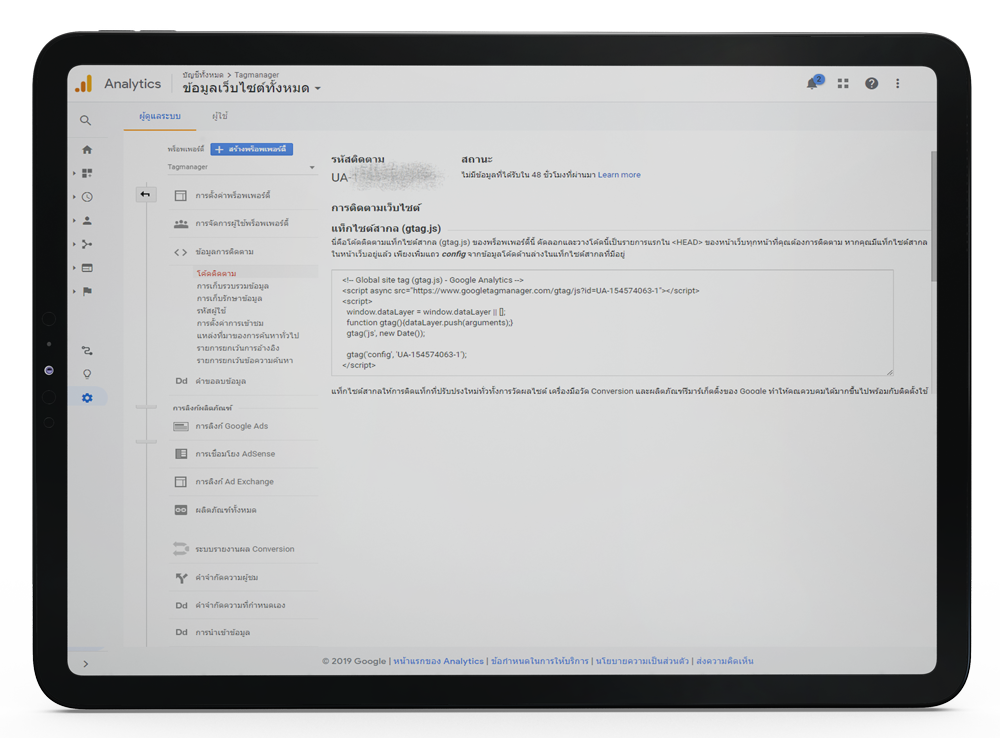The height and width of the screenshot is (738, 1000).
Task: Expand the Realtime section arrow
Action: [x=74, y=197]
